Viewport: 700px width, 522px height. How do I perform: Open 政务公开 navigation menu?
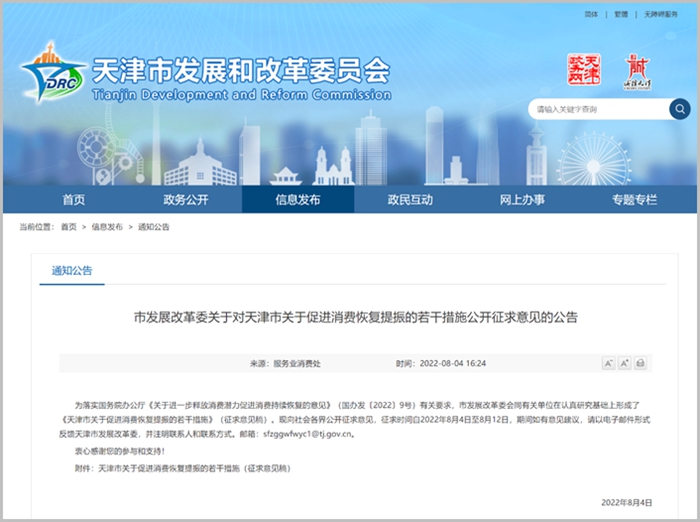[x=185, y=200]
